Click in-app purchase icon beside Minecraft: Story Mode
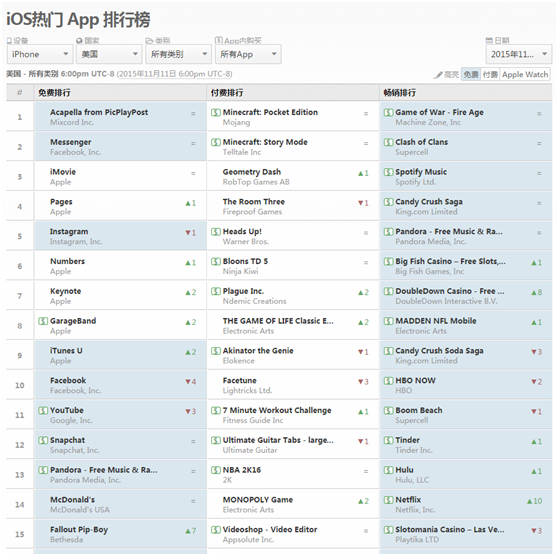Screen dimensions: 558x556 point(216,142)
